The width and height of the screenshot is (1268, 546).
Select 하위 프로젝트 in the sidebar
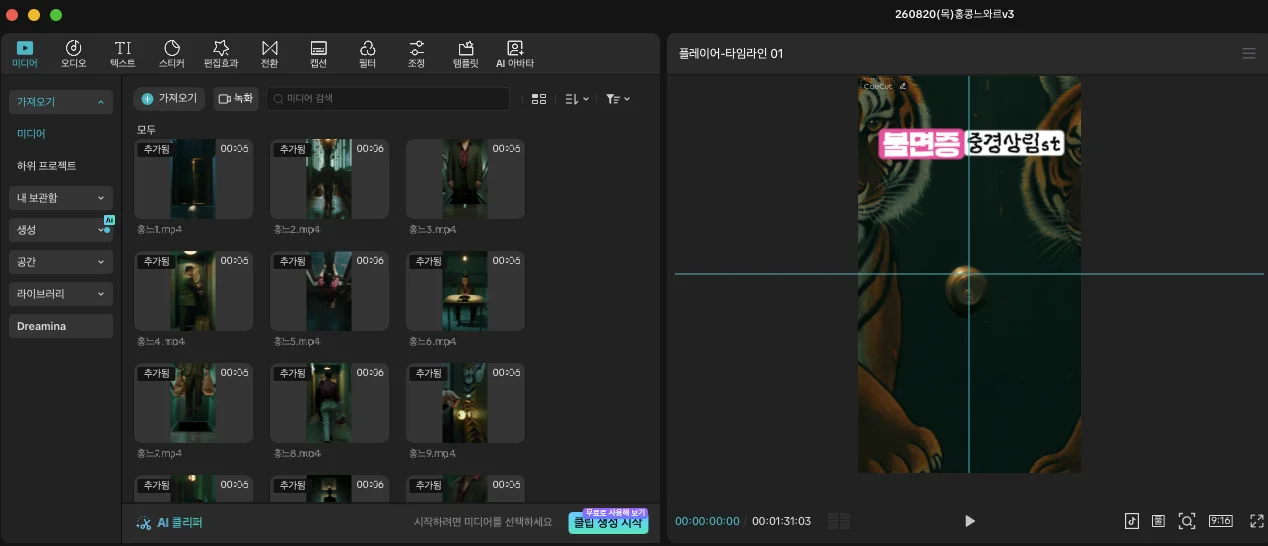coord(47,166)
